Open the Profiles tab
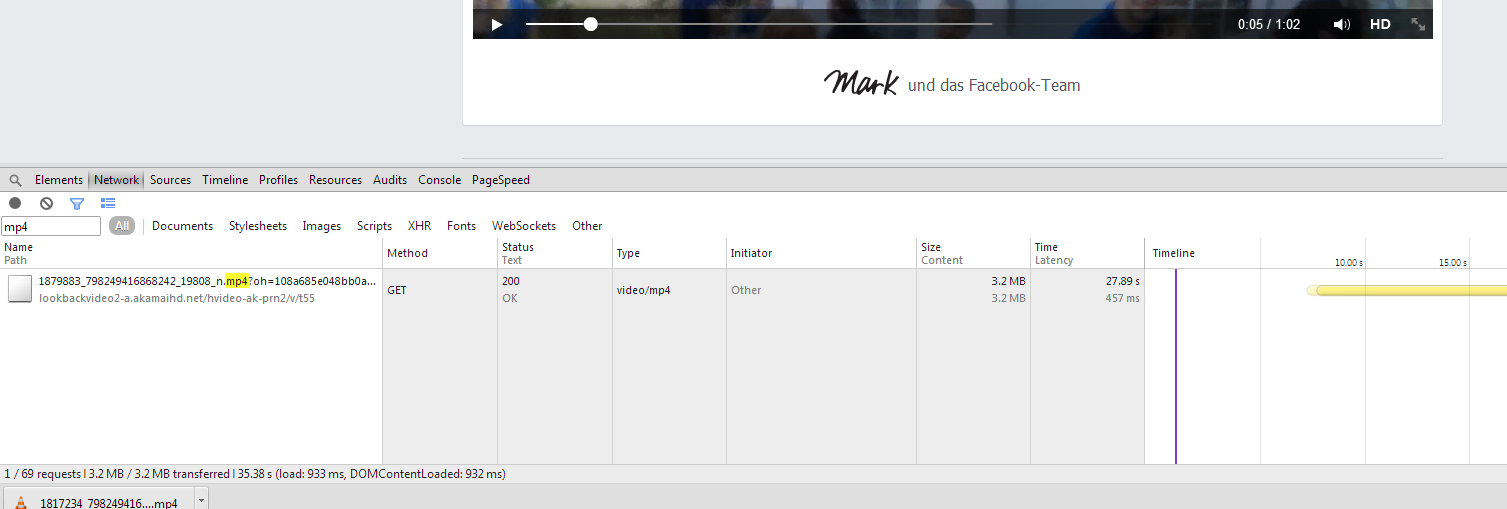The image size is (1507, 509). coord(279,180)
